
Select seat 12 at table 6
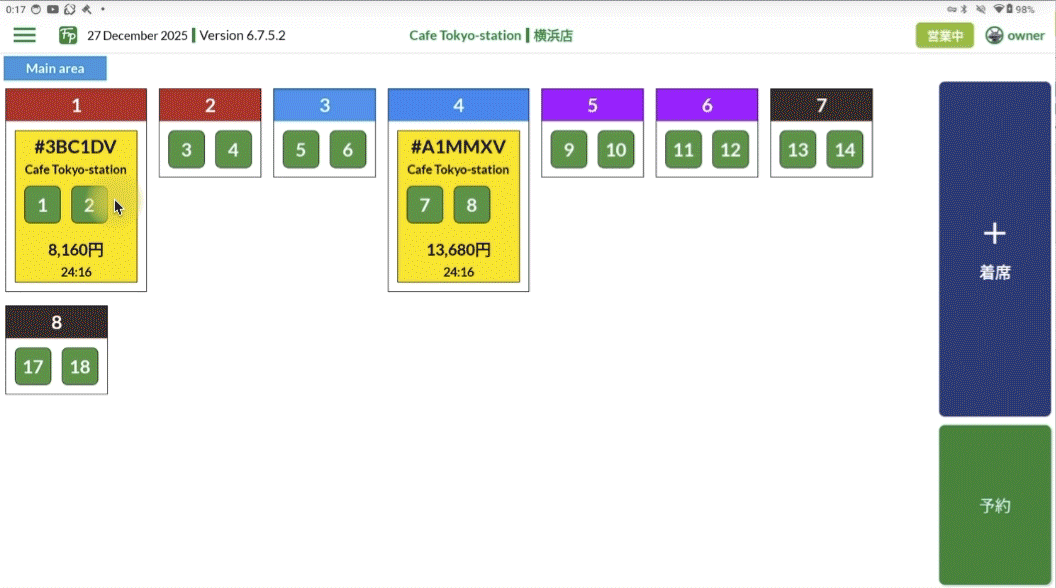pyautogui.click(x=730, y=150)
